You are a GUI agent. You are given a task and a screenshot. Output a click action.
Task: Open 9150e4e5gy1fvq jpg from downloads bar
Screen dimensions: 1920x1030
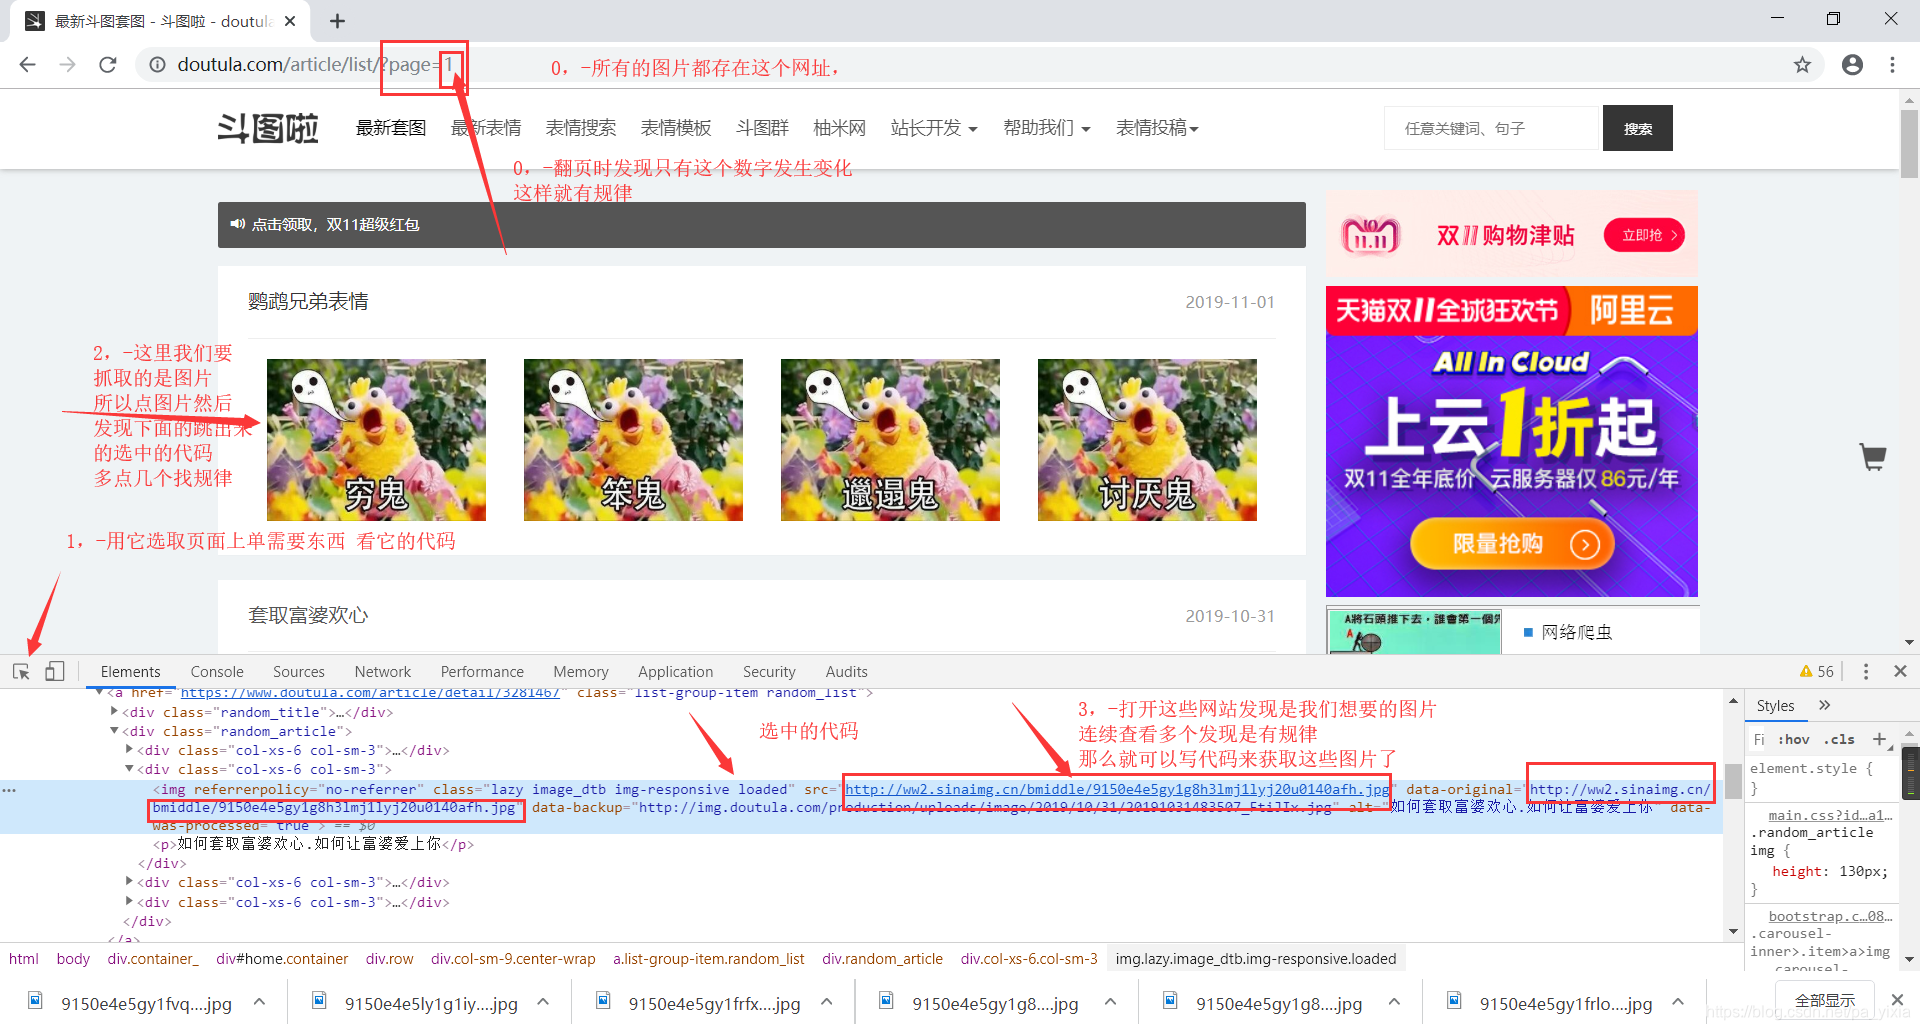coord(145,1003)
